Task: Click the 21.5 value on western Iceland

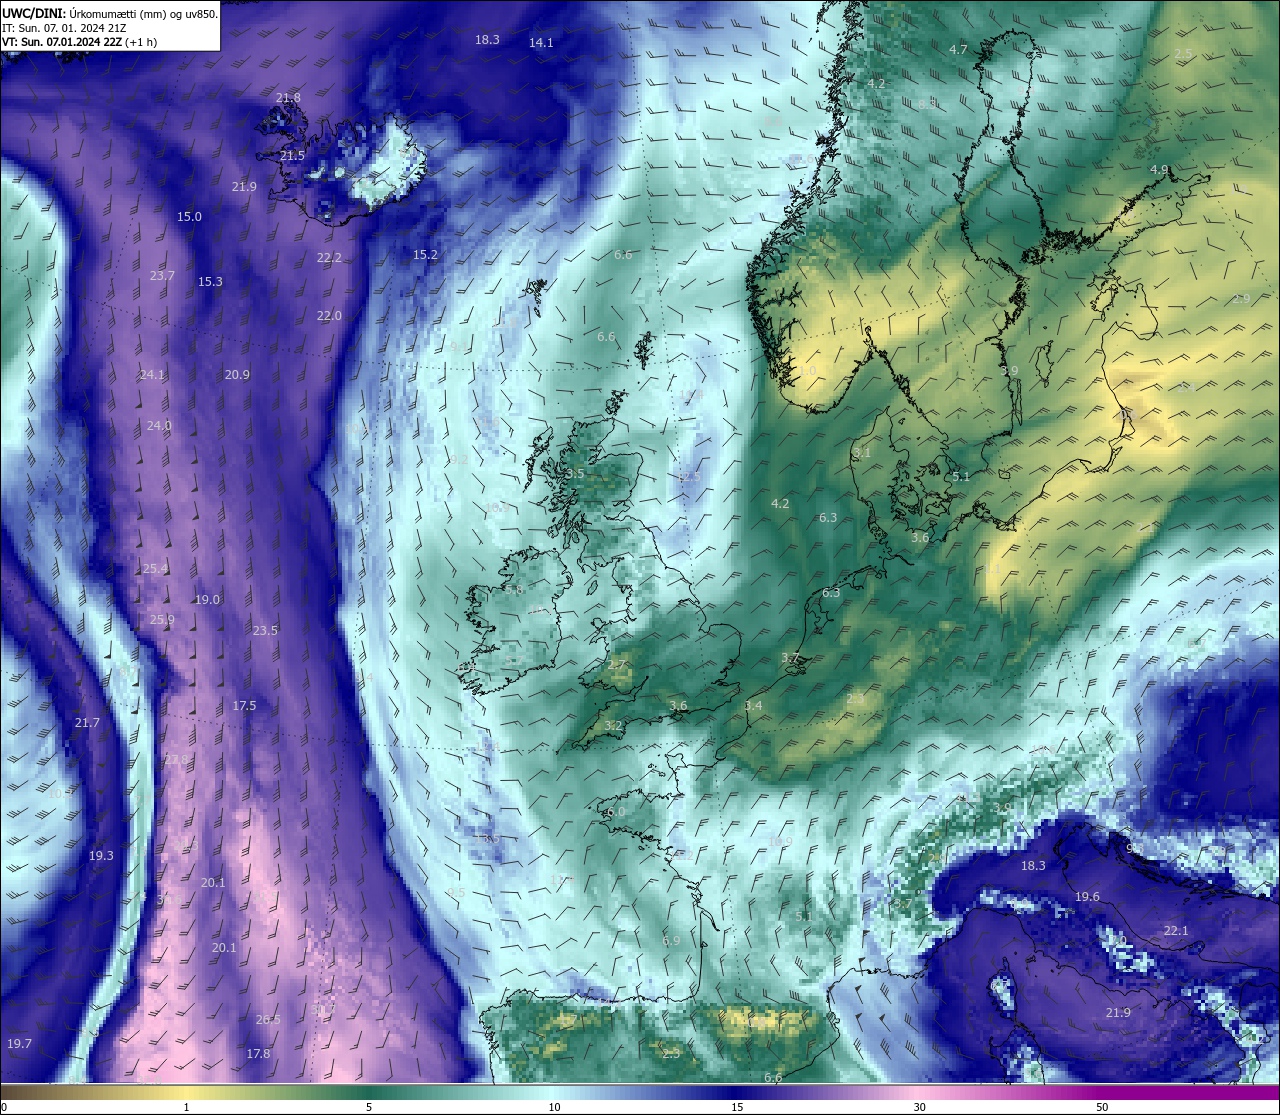Action: point(292,156)
